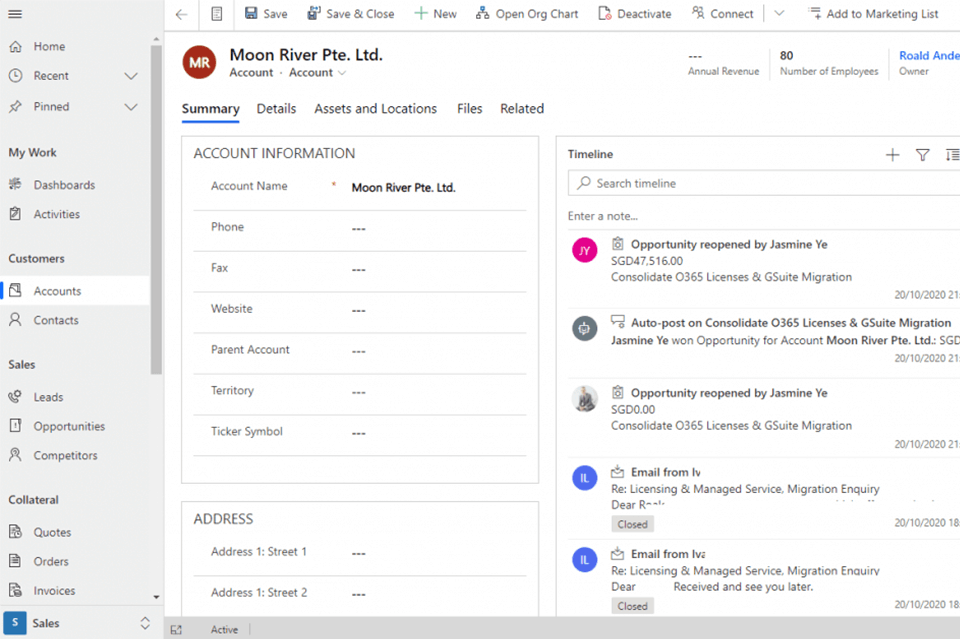
Task: Click the hamburger menu icon
Action: coord(15,14)
